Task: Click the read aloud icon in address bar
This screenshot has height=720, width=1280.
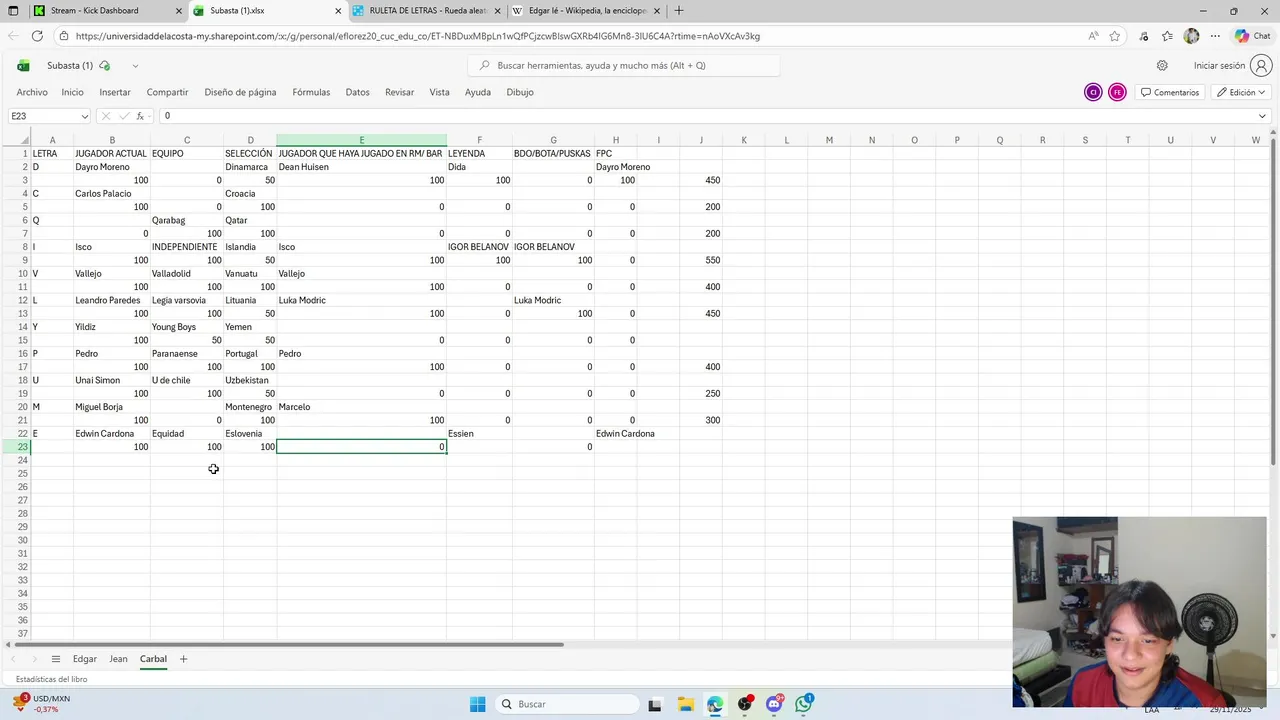Action: tap(1093, 36)
